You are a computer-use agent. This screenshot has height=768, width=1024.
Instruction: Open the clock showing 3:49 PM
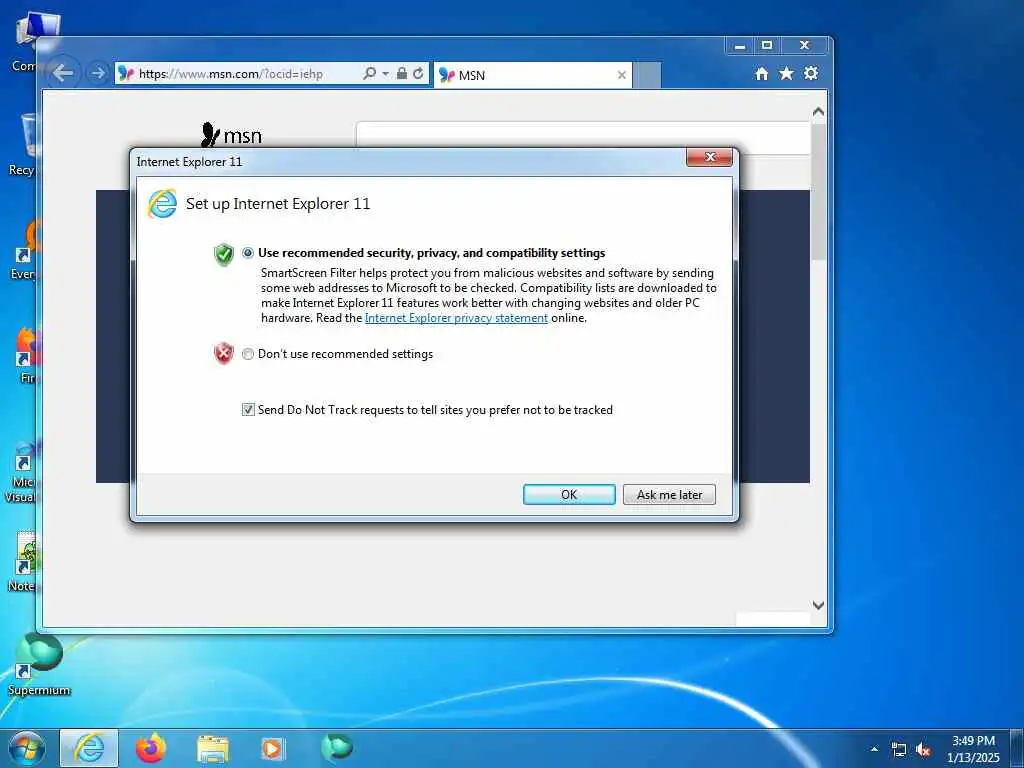pos(973,749)
